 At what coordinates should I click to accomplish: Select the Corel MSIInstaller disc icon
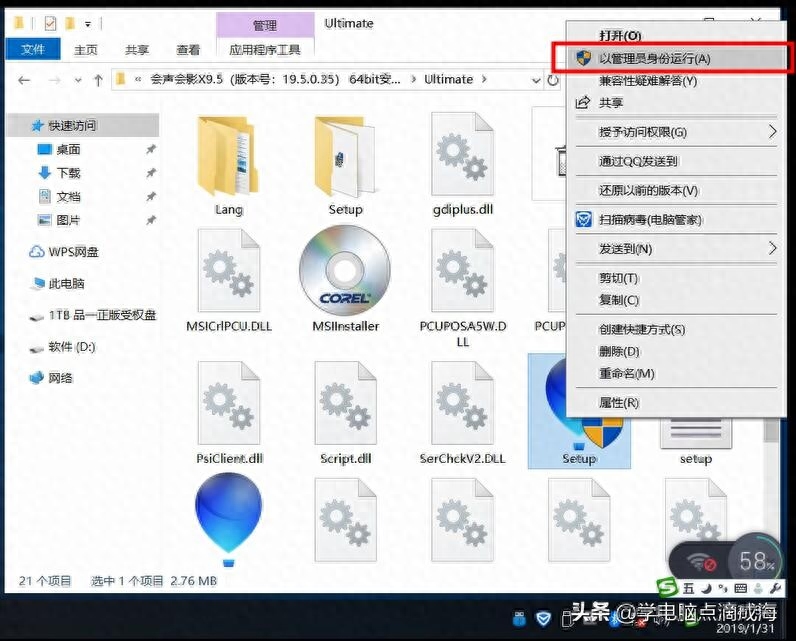click(x=345, y=271)
